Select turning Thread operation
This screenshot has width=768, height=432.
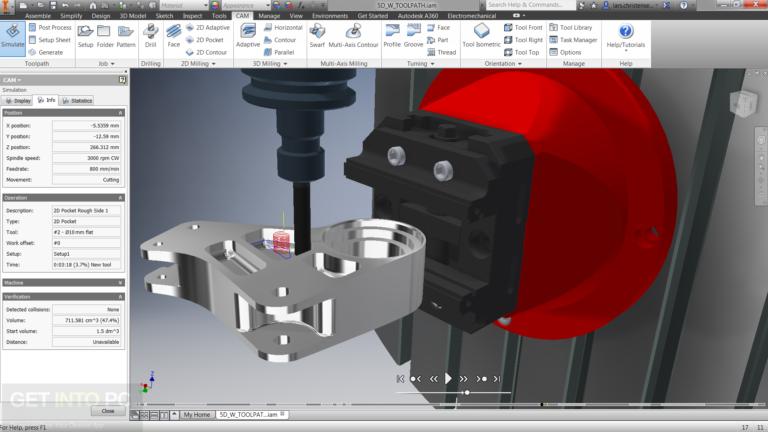tap(442, 52)
